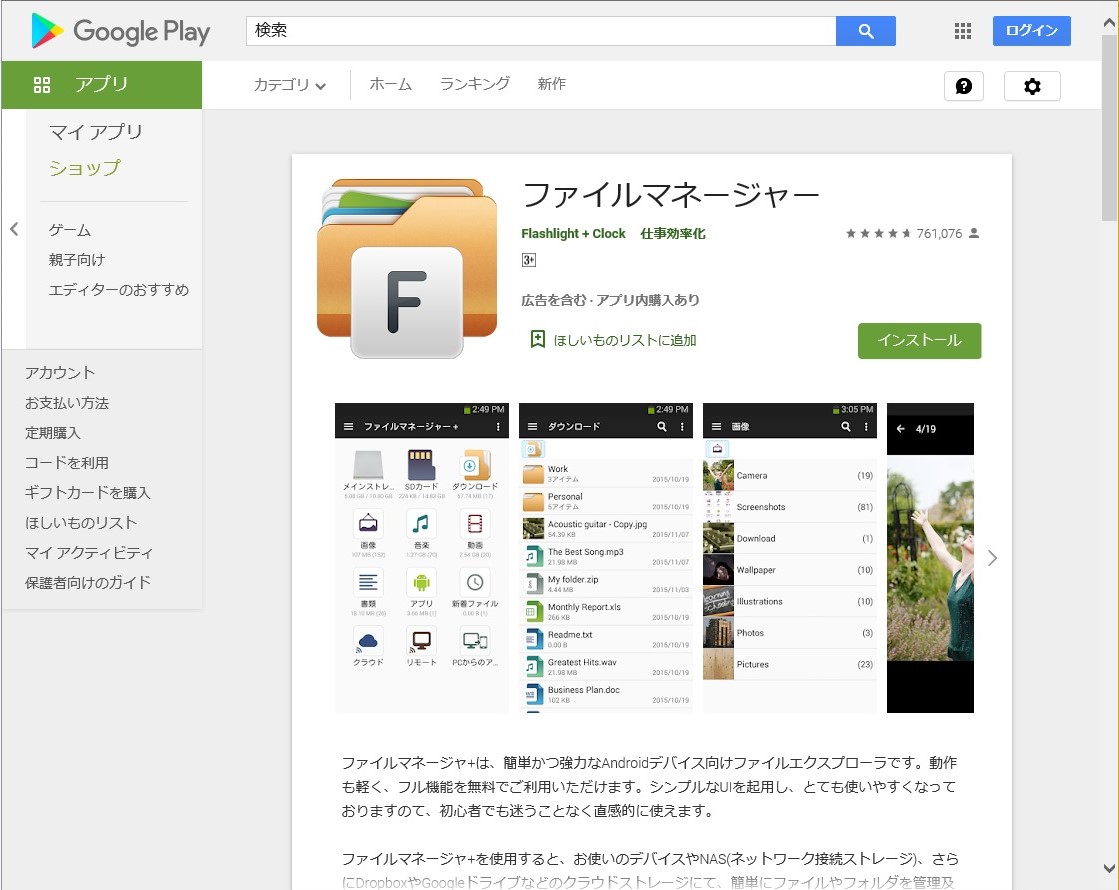
Task: Click 広告を含む · アプリ内購入あり text
Action: tap(610, 300)
